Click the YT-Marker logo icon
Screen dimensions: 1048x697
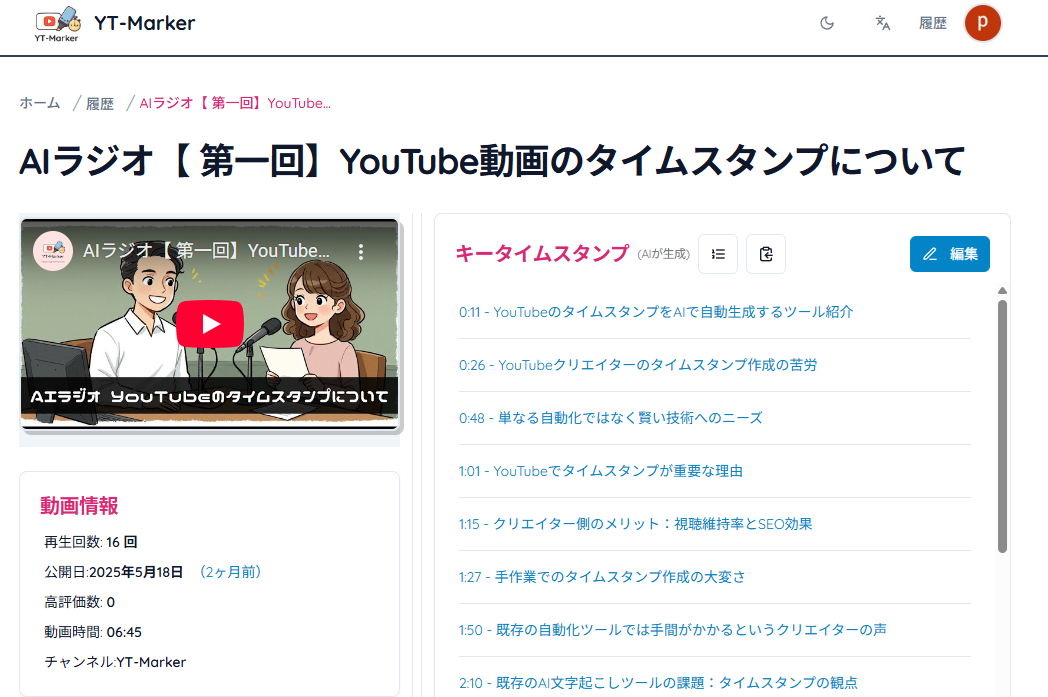(57, 24)
